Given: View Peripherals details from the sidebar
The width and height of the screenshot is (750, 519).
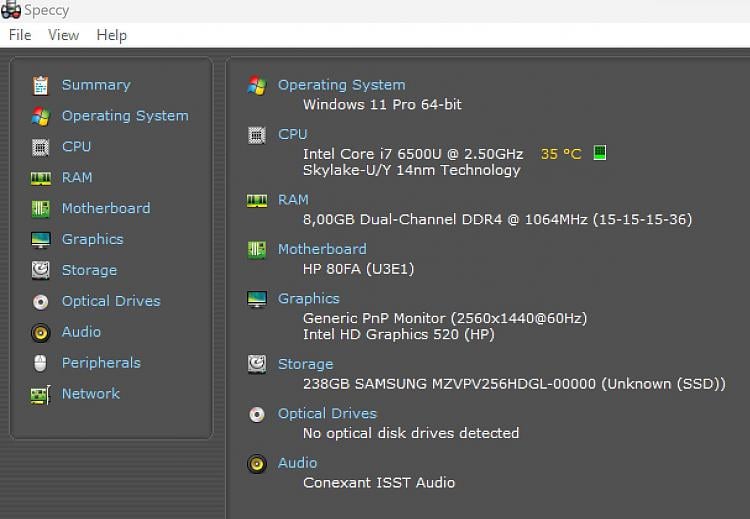Looking at the screenshot, I should click(x=101, y=363).
